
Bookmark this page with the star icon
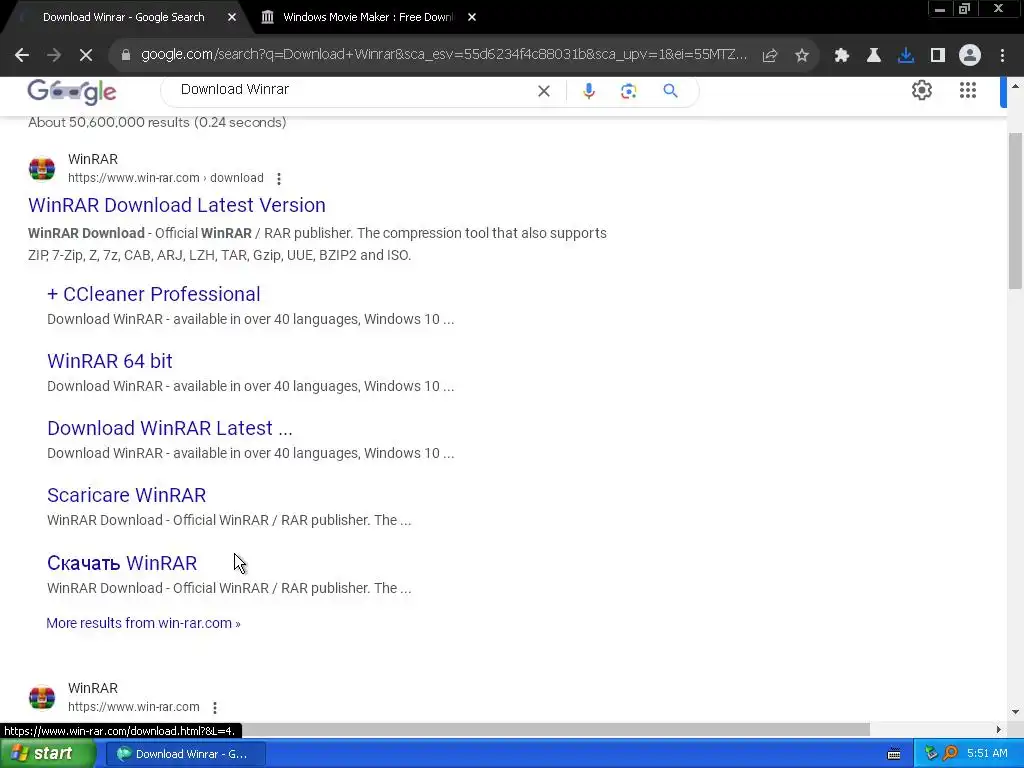[x=802, y=56]
